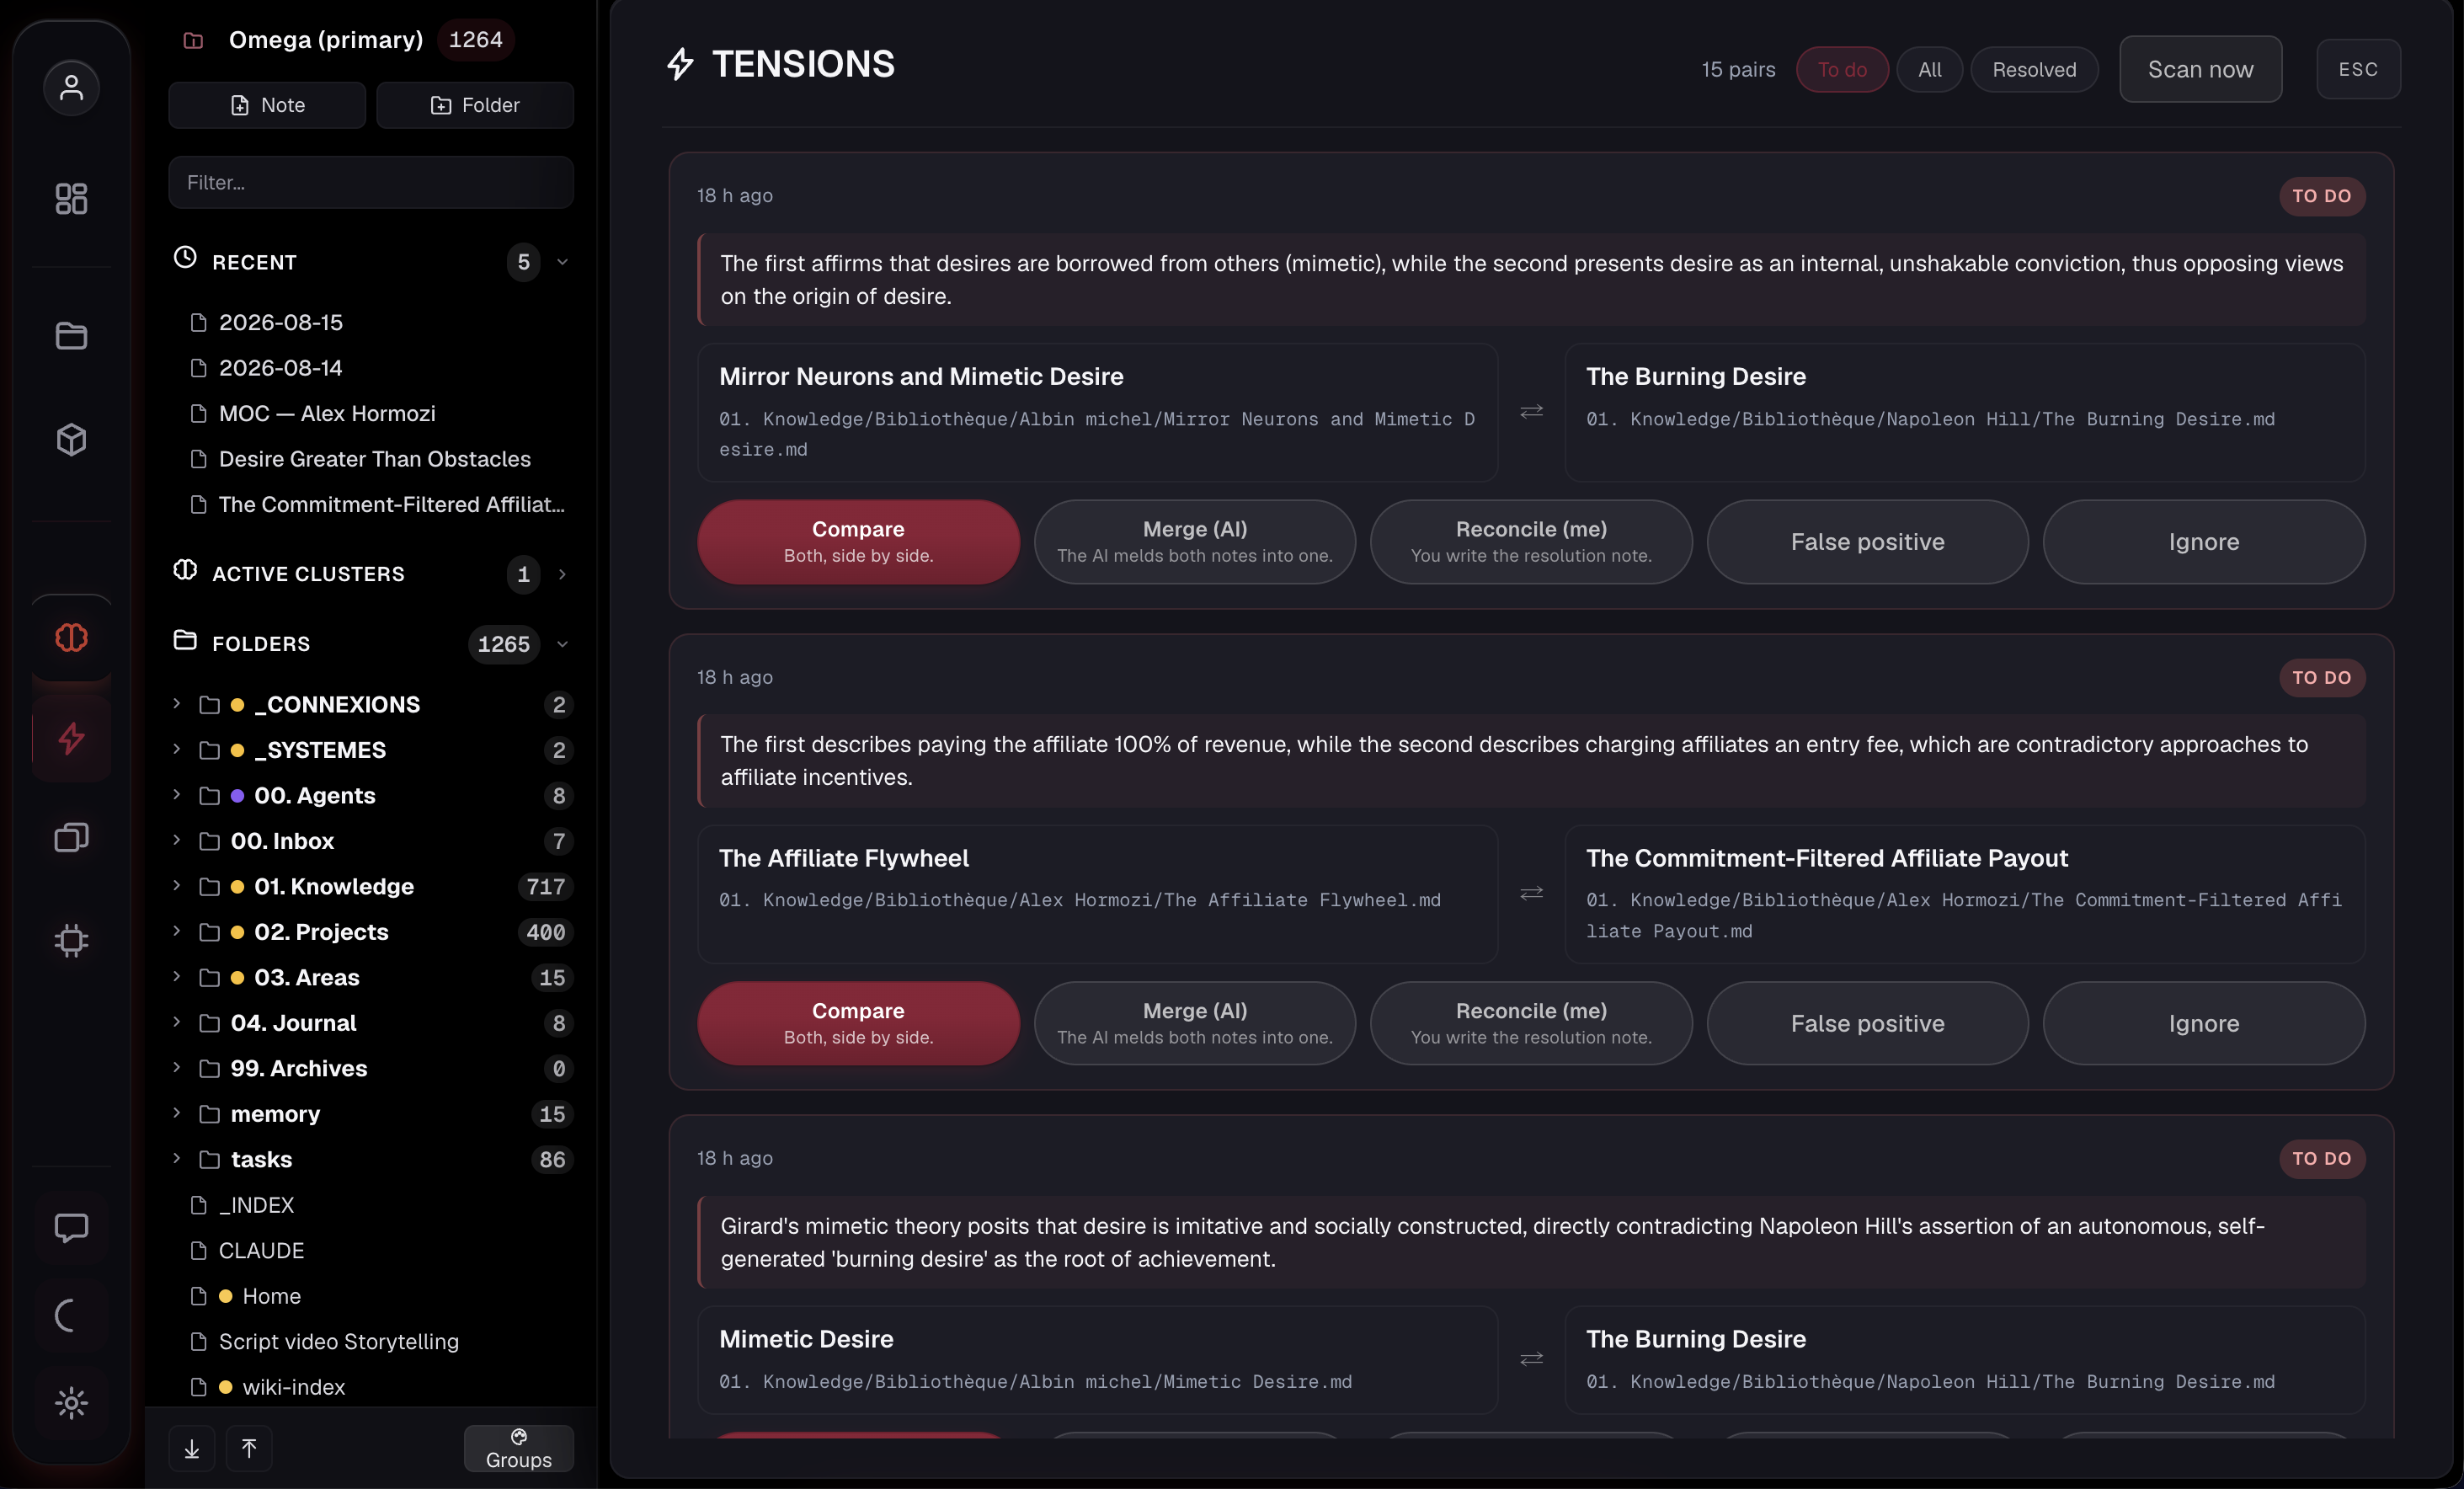
Task: Focus the Filter input field
Action: (x=371, y=182)
